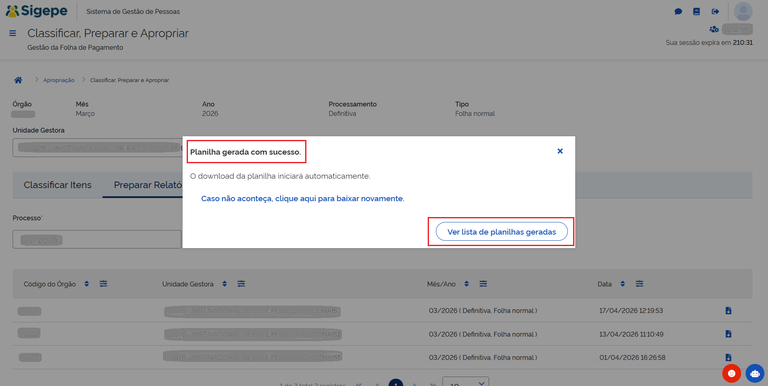768x386 pixels.
Task: Open the user avatar profile
Action: (x=743, y=11)
